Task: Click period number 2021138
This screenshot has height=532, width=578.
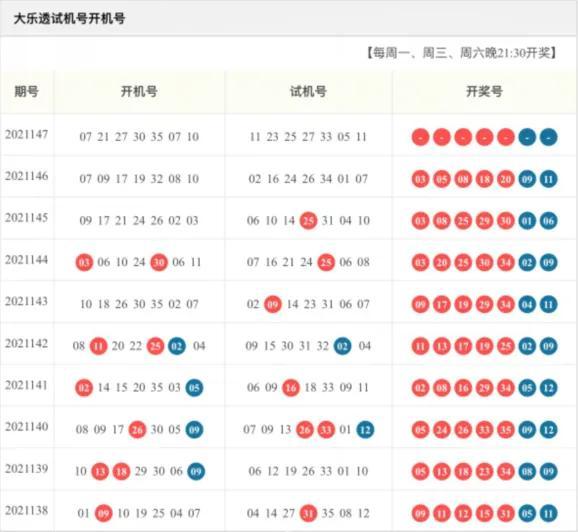Action: (x=27, y=510)
